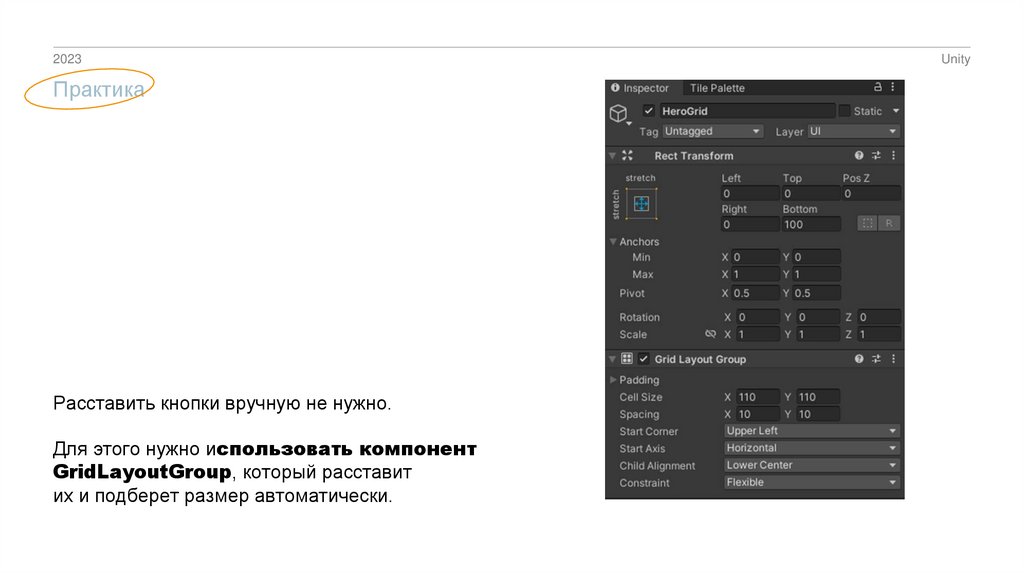The image size is (1024, 574).
Task: Enable the Static checkbox
Action: pyautogui.click(x=844, y=111)
